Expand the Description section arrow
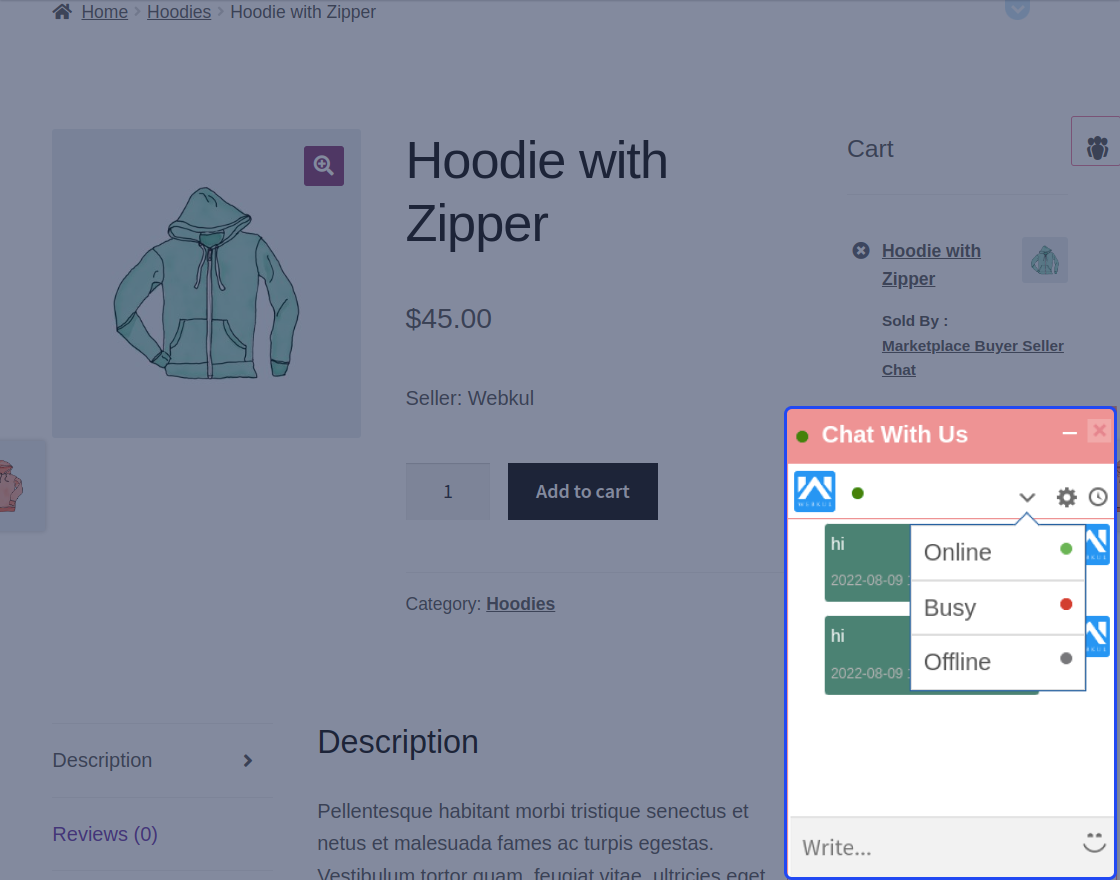The image size is (1120, 880). coord(246,760)
